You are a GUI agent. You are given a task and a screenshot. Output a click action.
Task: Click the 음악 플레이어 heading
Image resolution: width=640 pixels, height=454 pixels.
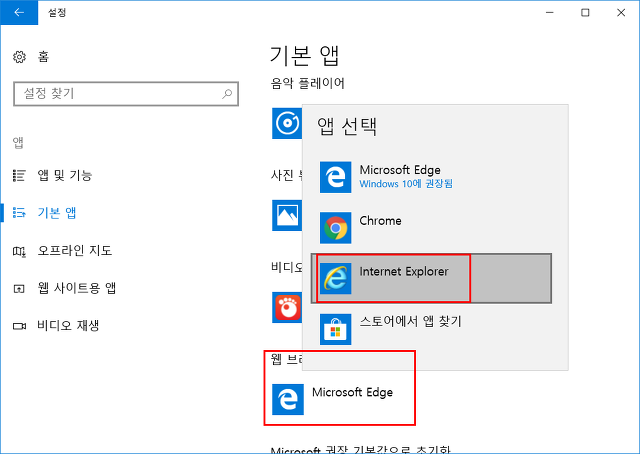coord(307,83)
